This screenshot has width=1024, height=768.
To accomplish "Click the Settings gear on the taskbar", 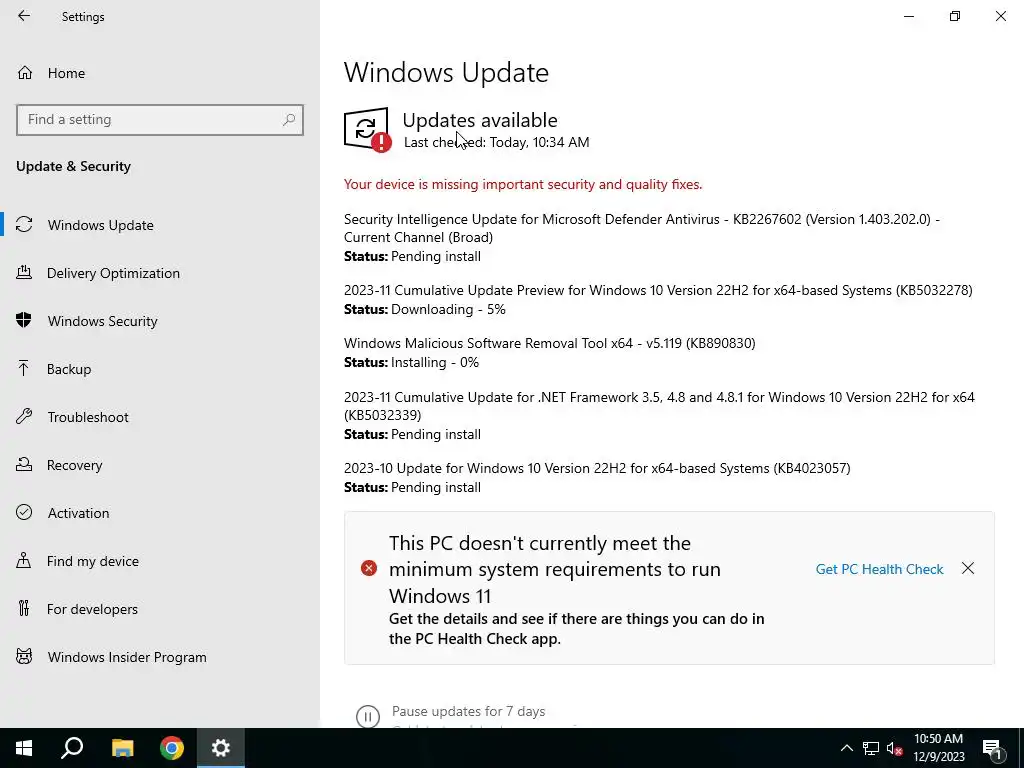I will click(x=221, y=748).
